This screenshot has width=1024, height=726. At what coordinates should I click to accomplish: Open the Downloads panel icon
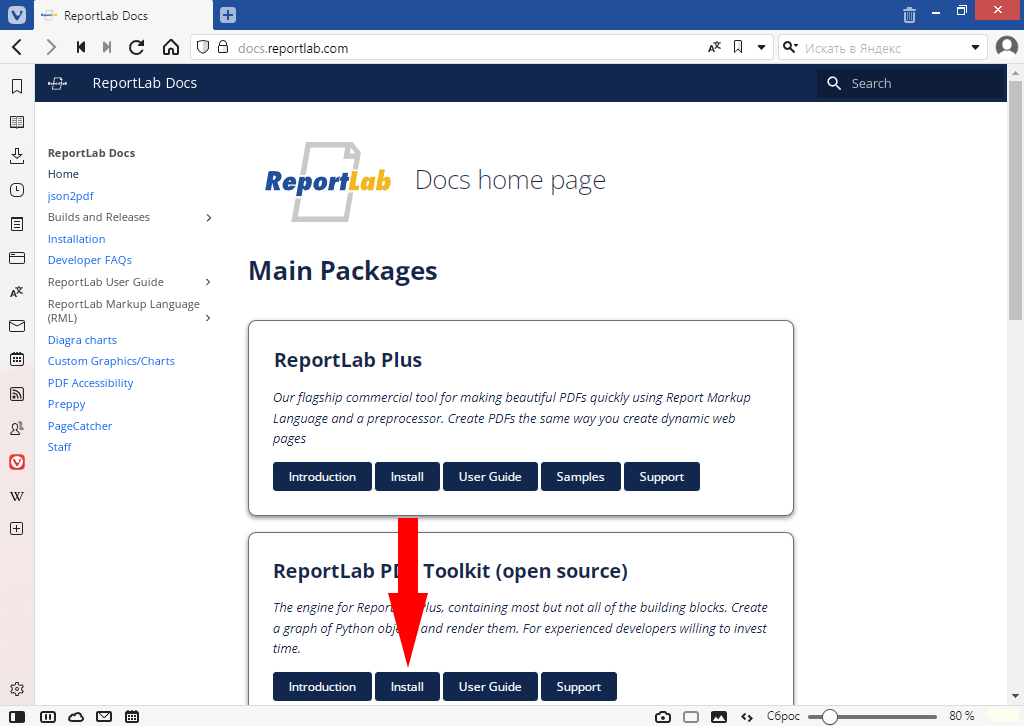[16, 156]
